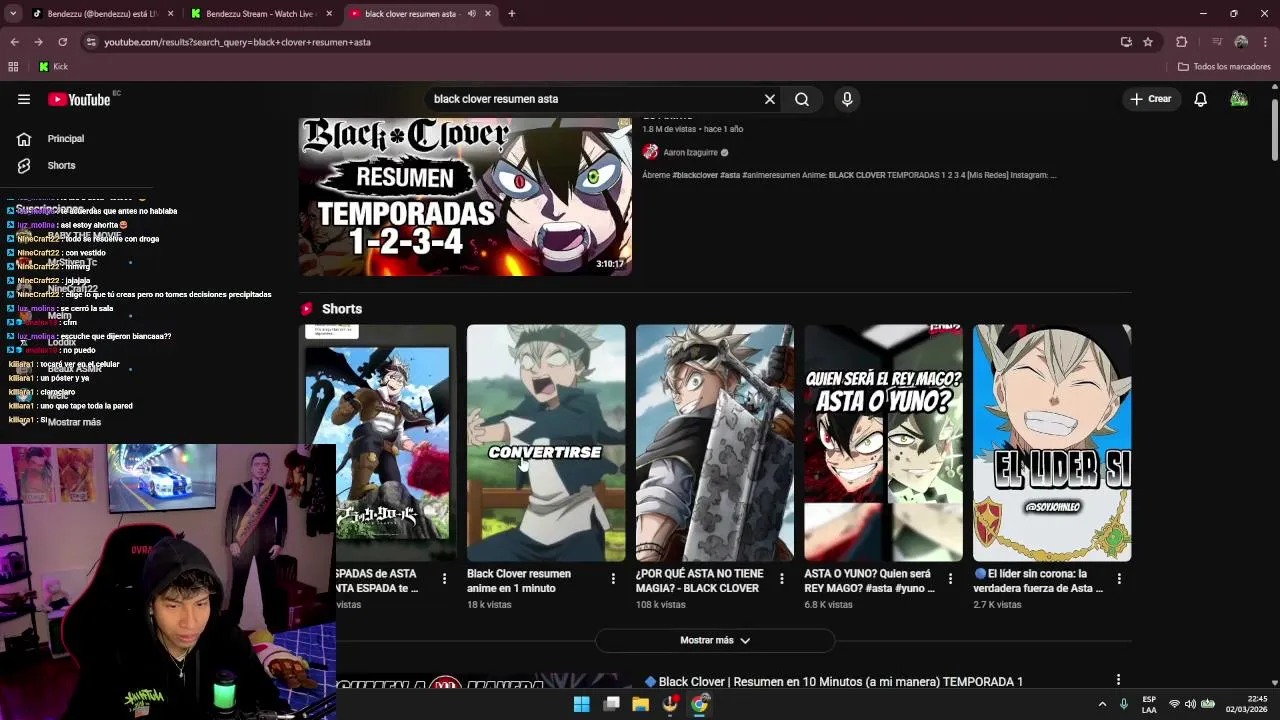Open options for 'ASTA O YUNO' short
The height and width of the screenshot is (720, 1280).
[951, 578]
